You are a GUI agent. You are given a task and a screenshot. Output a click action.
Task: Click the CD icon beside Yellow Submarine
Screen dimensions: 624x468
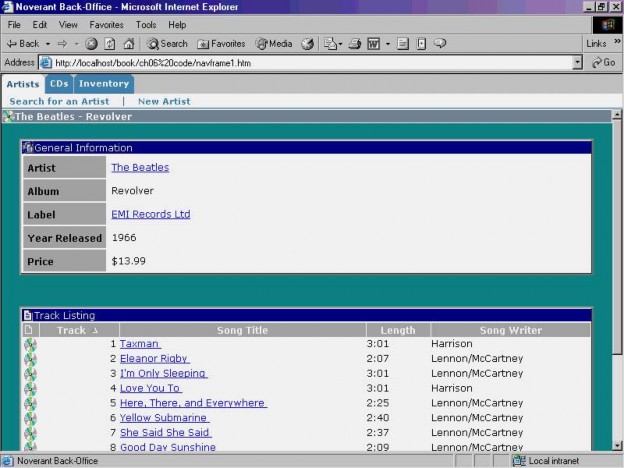[x=30, y=418]
